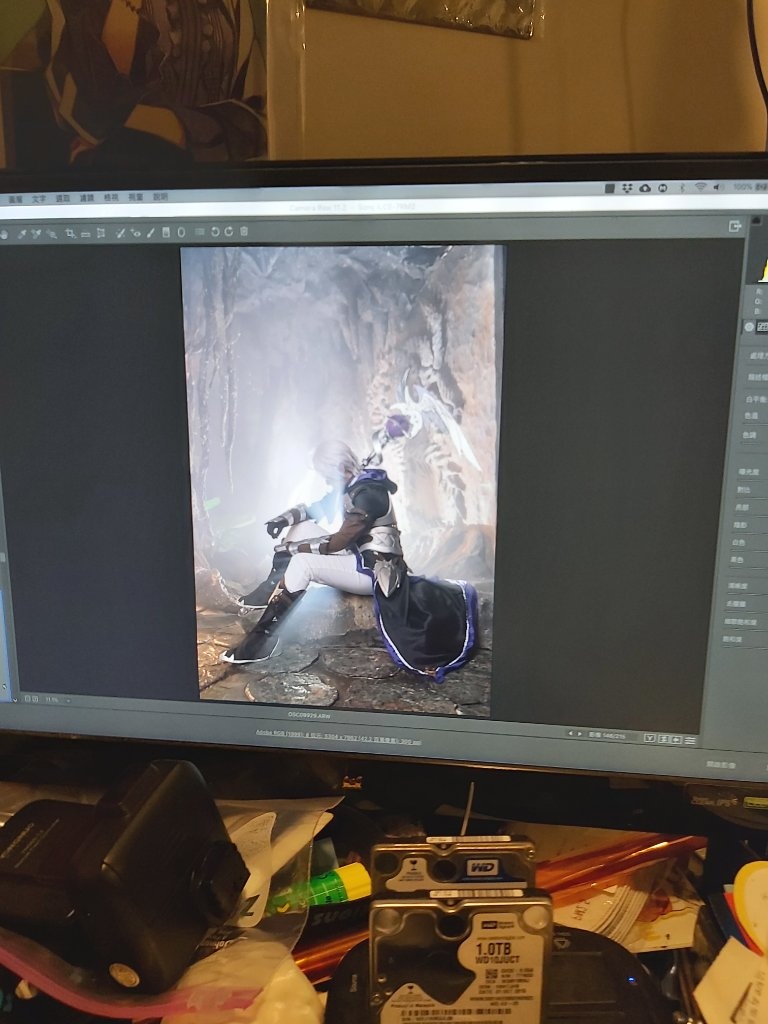Select the Targeted Adjustment tool
768x1024 pixels.
click(51, 233)
